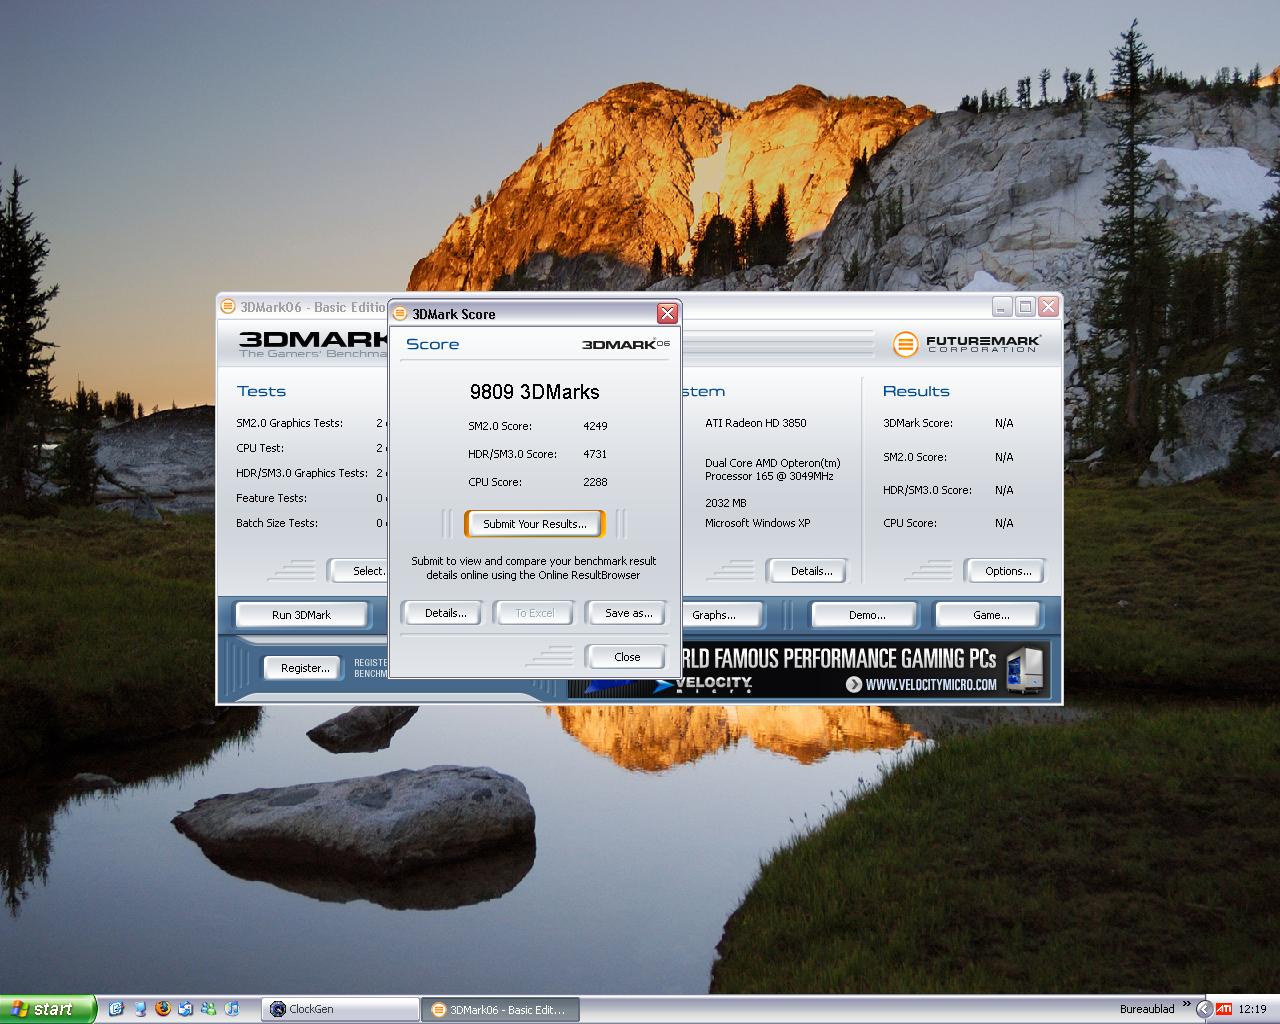Screen dimensions: 1280x1024
Task: Expand the Bureaublad toolbar chevron
Action: tap(1187, 1005)
